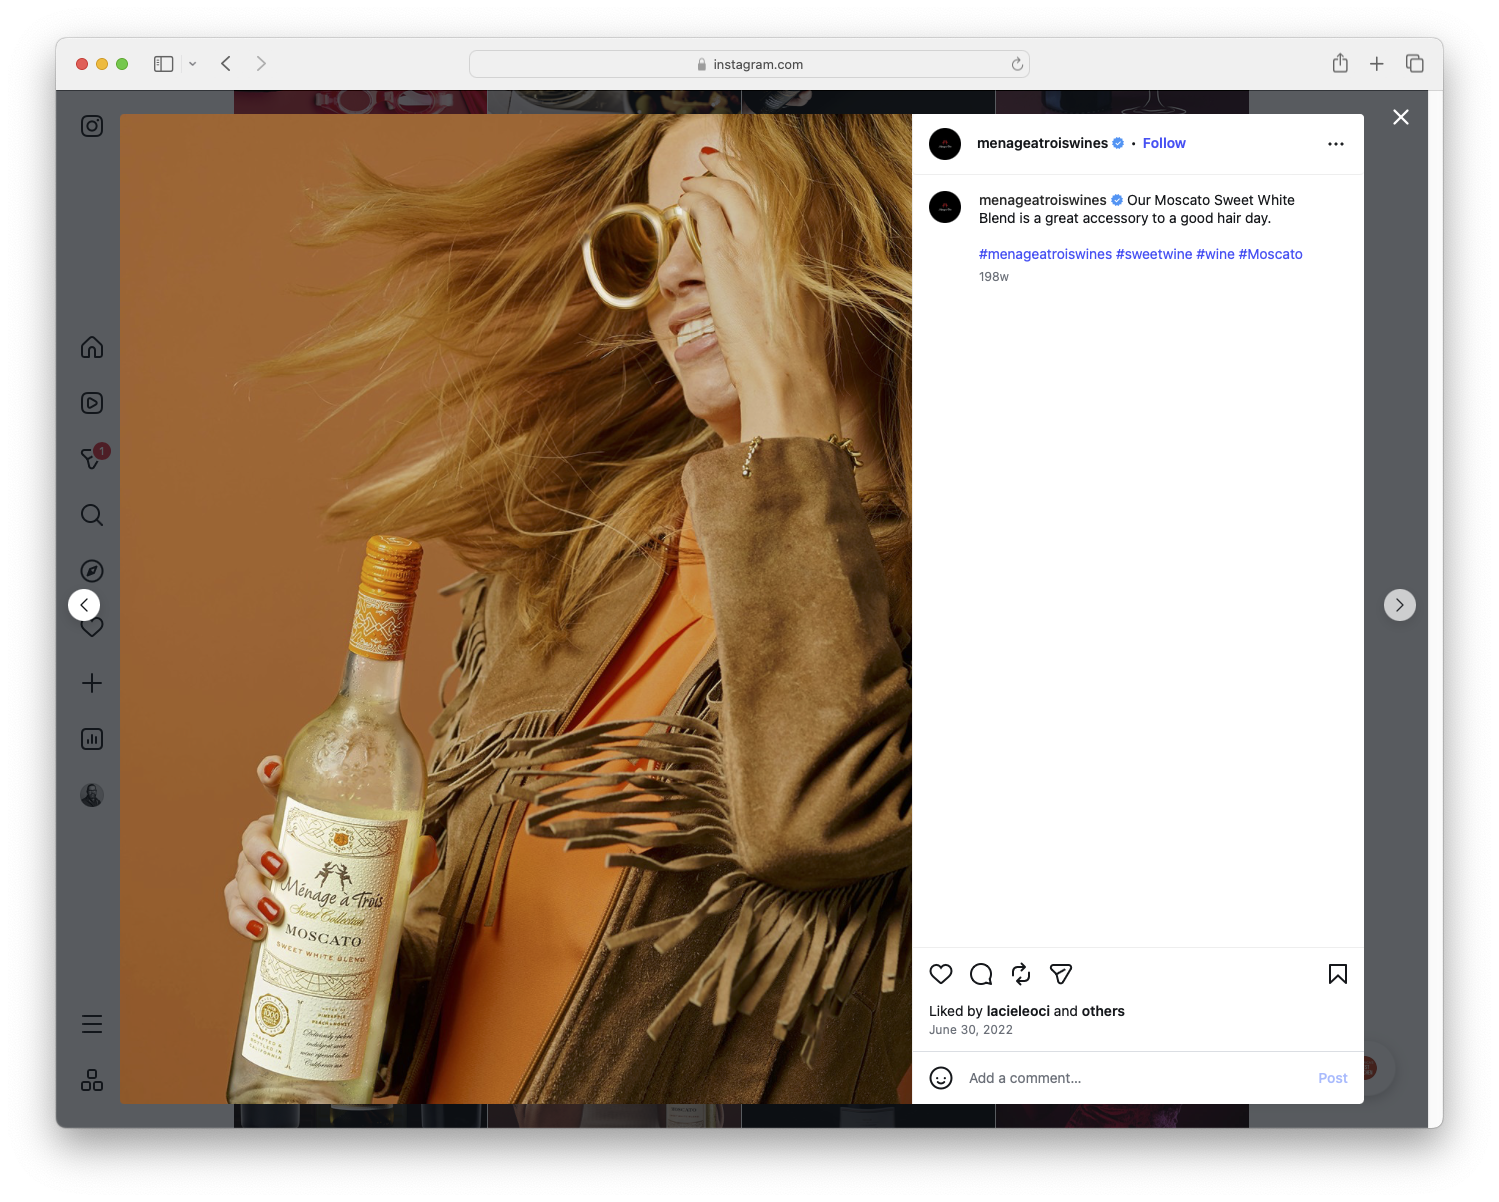Click menageatroiswines avatar beside caption
The image size is (1499, 1202).
point(945,207)
